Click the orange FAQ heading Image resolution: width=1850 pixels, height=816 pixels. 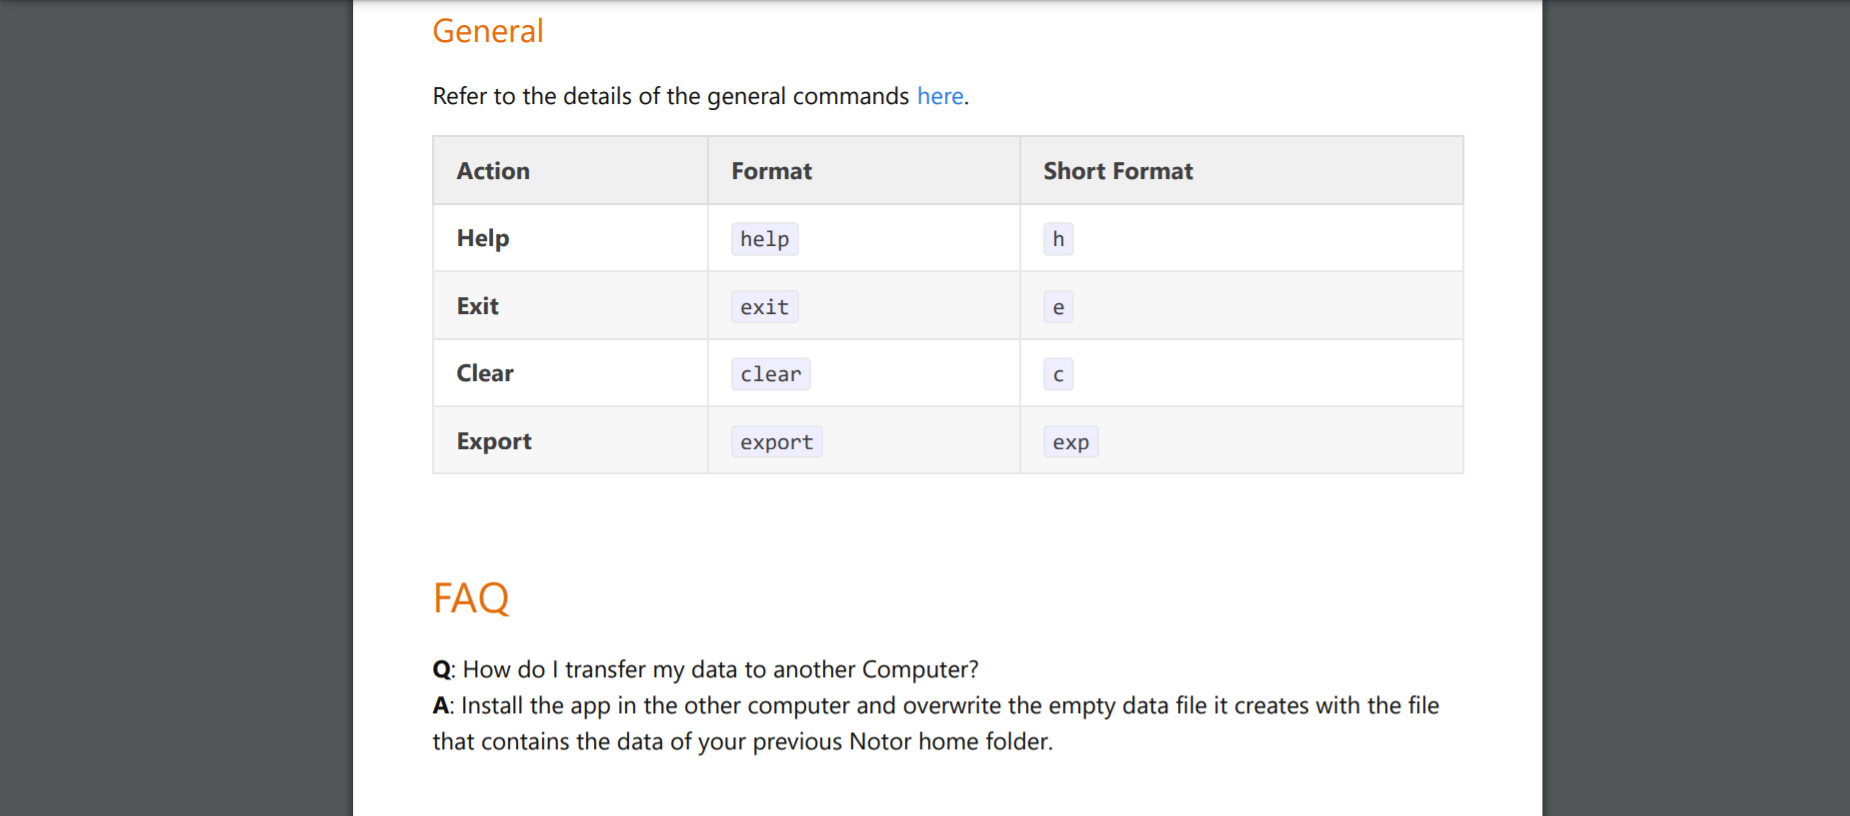(471, 598)
